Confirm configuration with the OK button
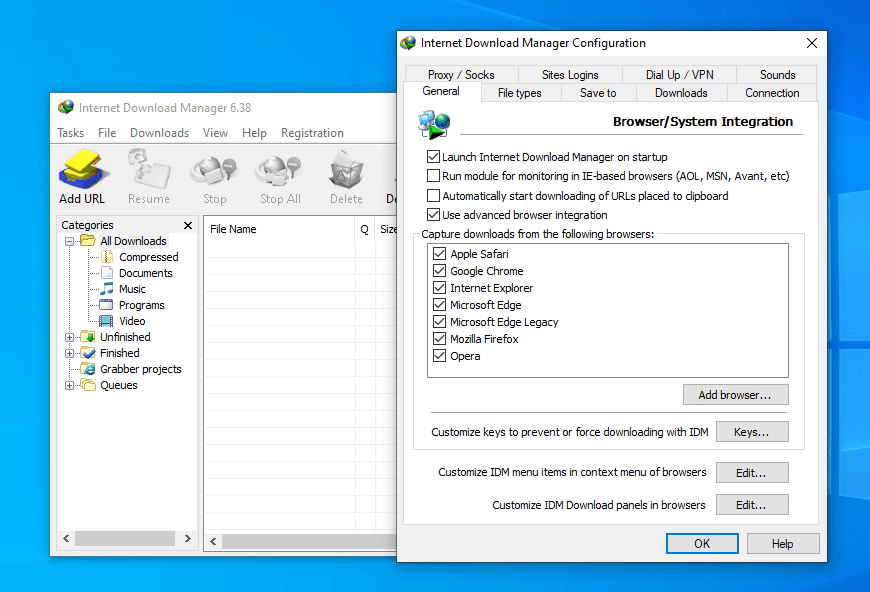 [x=702, y=543]
